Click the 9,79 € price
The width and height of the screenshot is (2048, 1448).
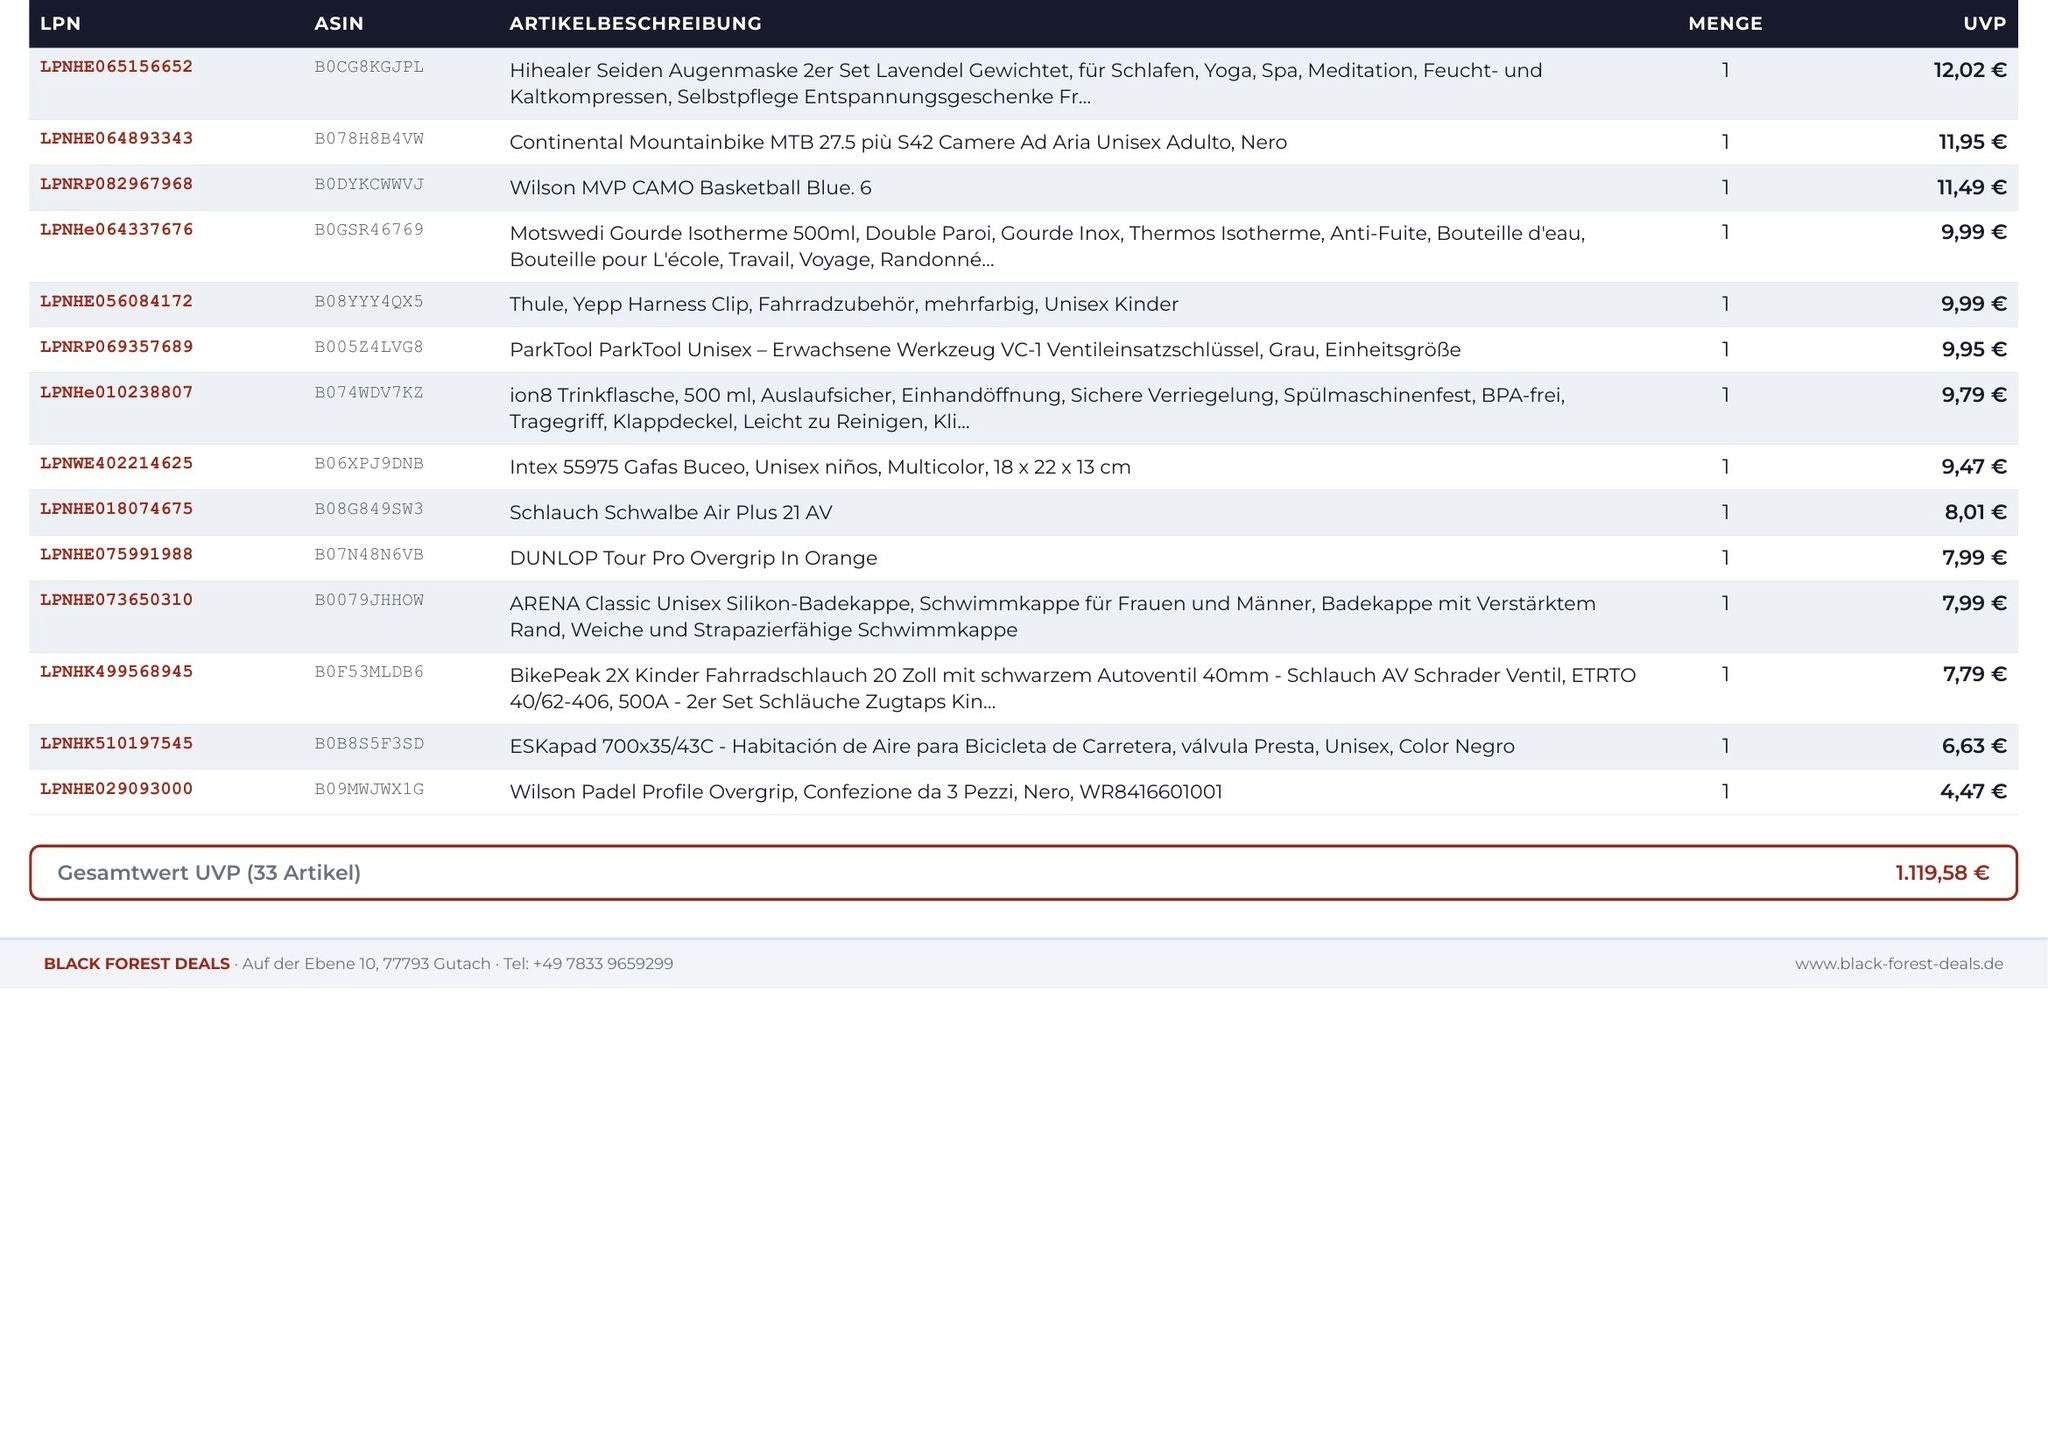[1974, 395]
